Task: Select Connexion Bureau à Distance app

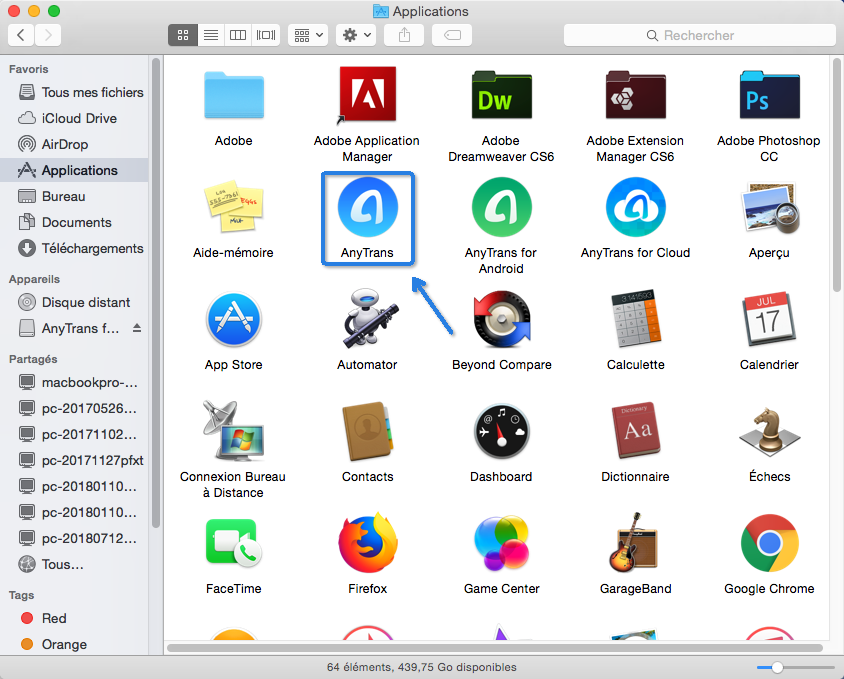Action: point(233,431)
